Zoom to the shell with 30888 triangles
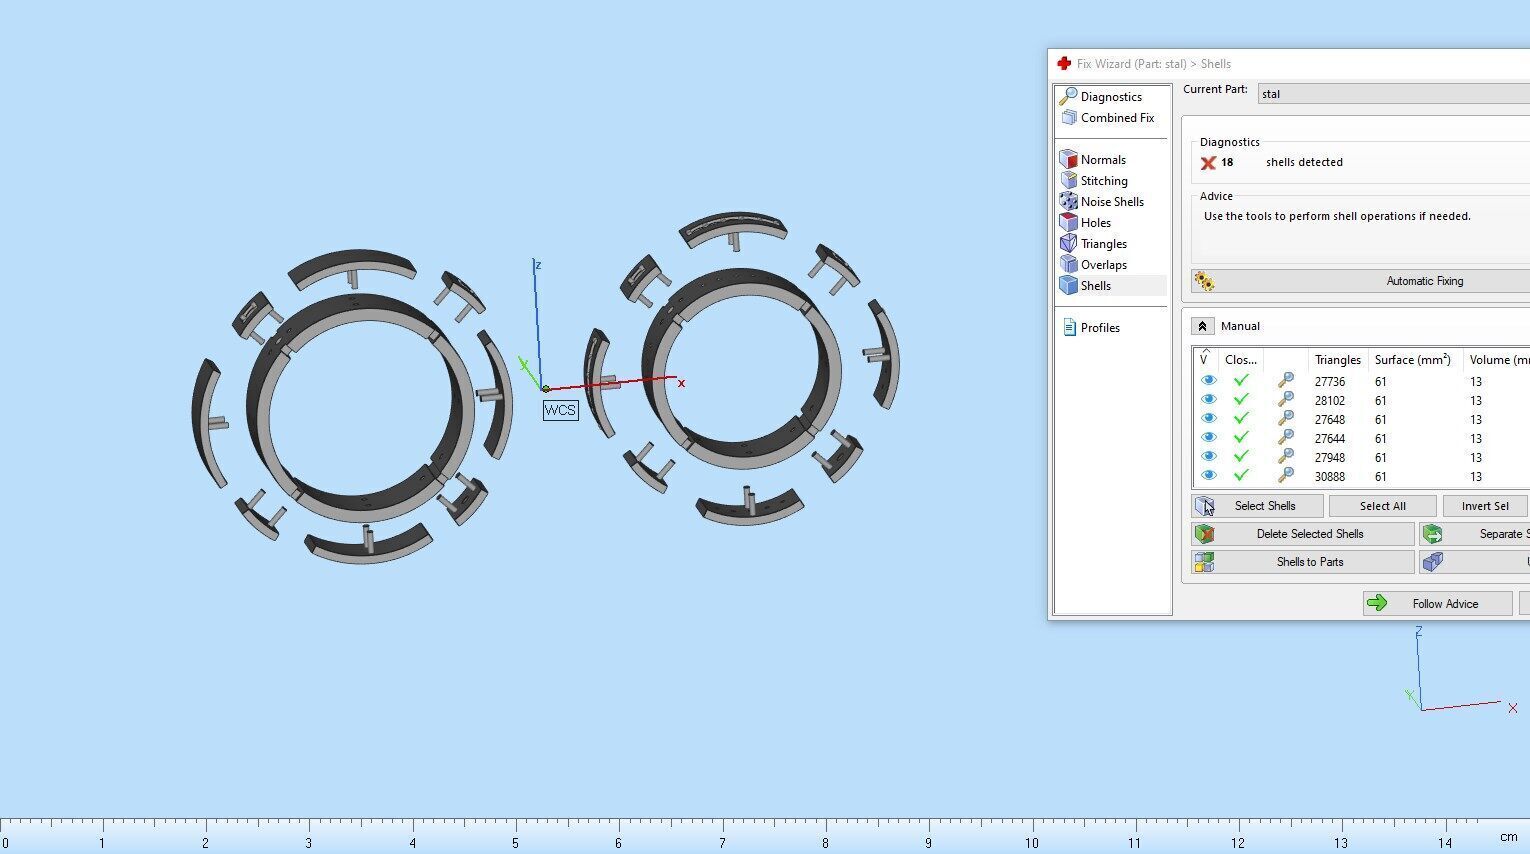Viewport: 1530px width, 854px height. 1286,476
